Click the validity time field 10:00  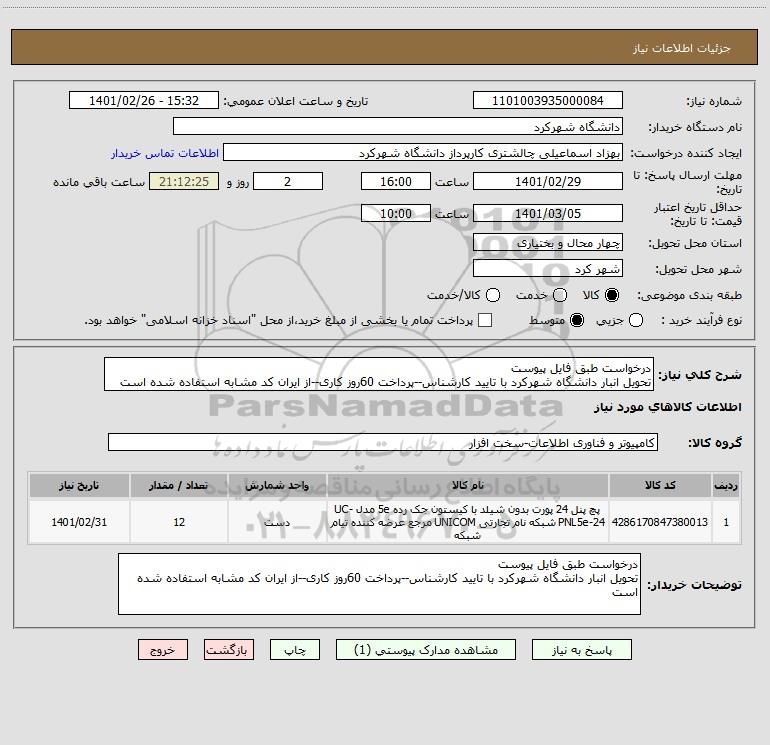pyautogui.click(x=396, y=213)
